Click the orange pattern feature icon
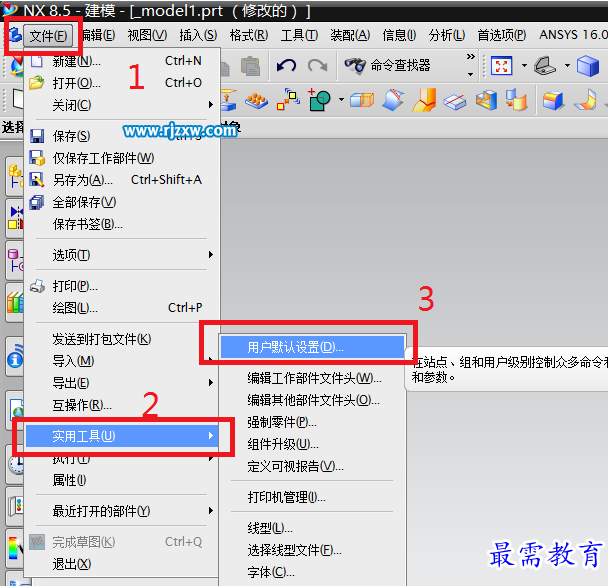 point(256,100)
